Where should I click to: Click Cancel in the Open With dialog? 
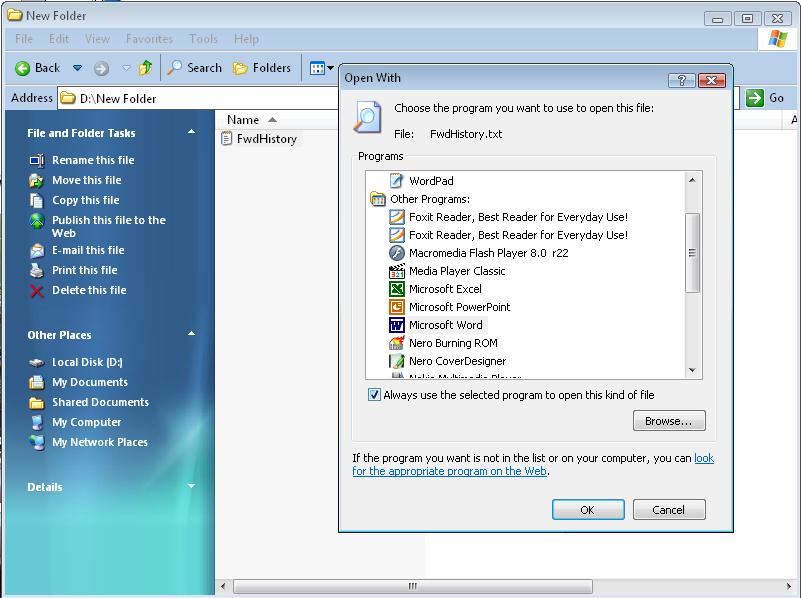[x=669, y=510]
